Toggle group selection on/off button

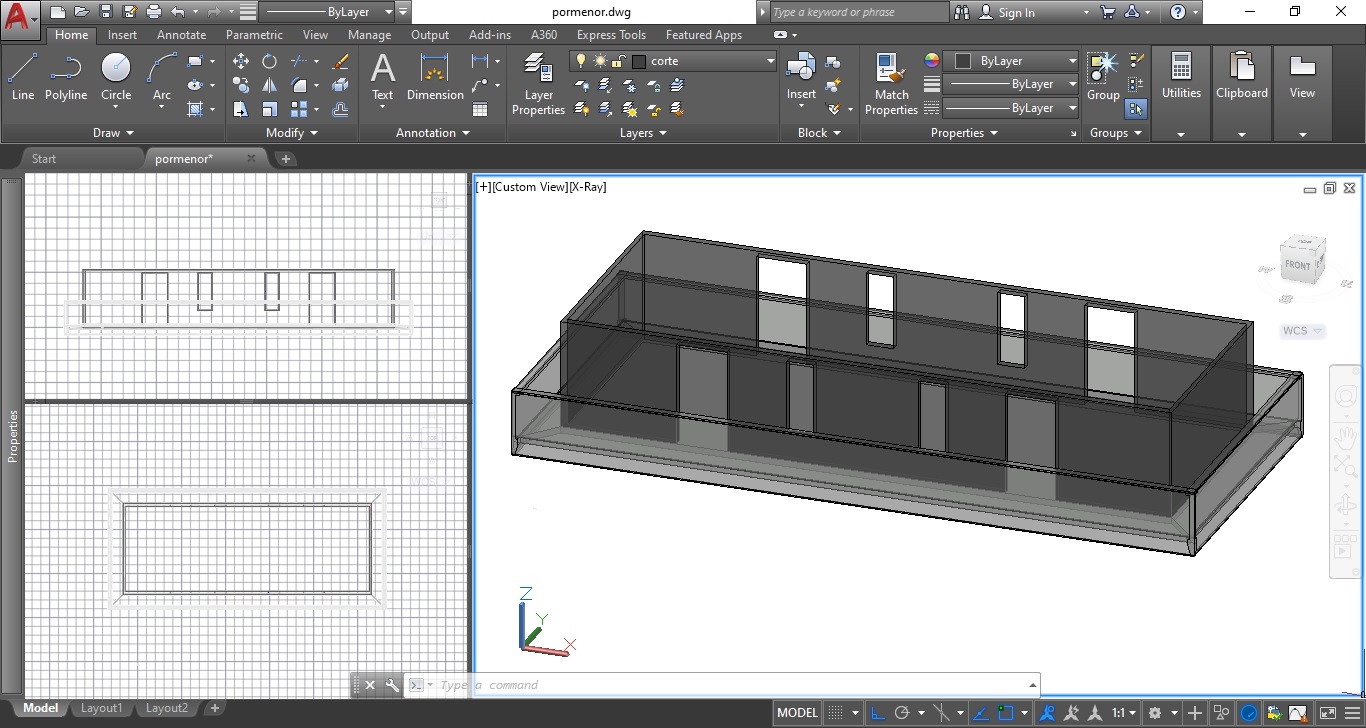point(1136,108)
